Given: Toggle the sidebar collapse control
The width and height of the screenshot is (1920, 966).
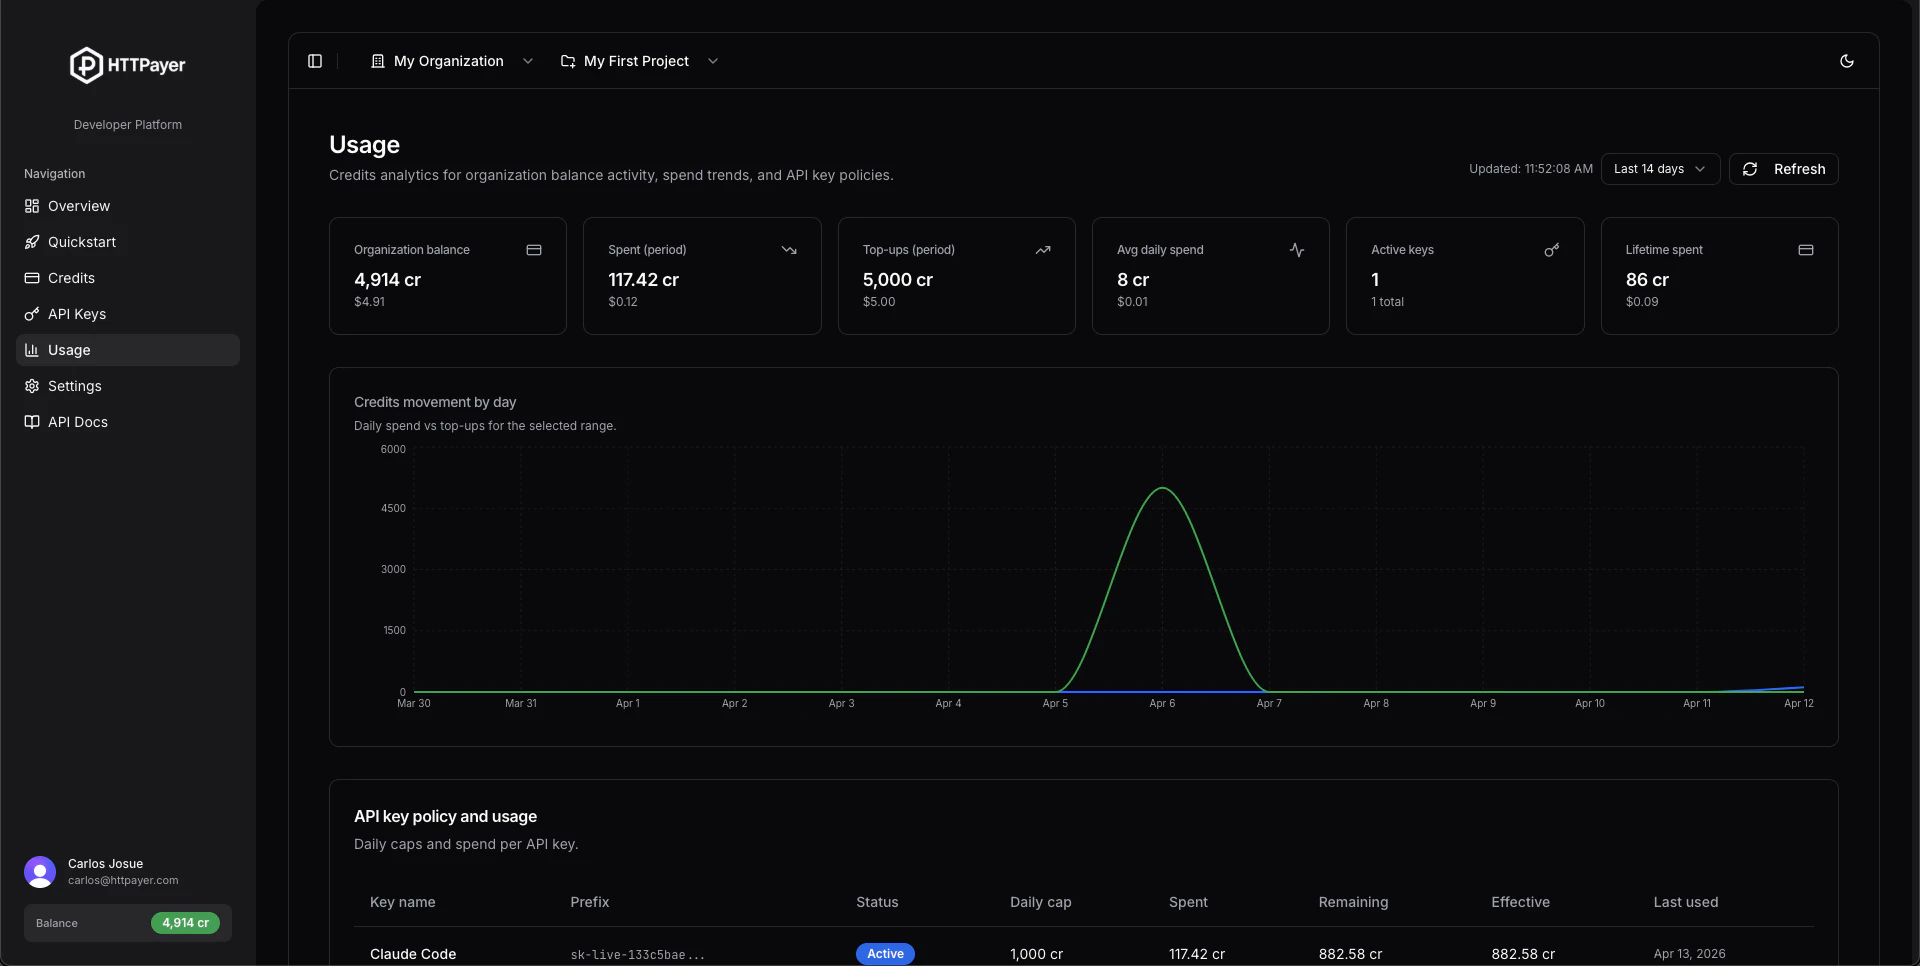Looking at the screenshot, I should pyautogui.click(x=315, y=61).
